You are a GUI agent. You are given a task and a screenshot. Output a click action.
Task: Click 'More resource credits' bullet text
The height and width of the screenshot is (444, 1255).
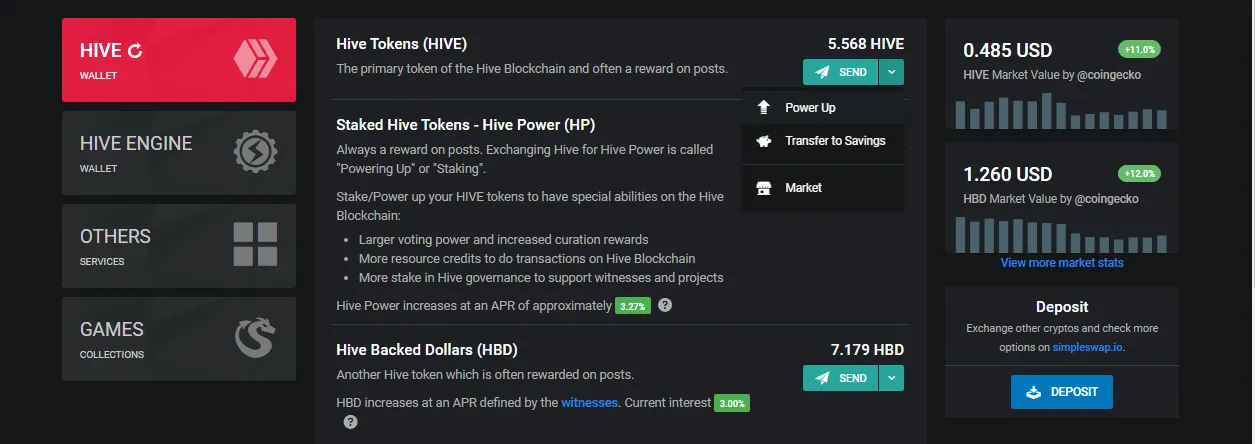[x=526, y=258]
